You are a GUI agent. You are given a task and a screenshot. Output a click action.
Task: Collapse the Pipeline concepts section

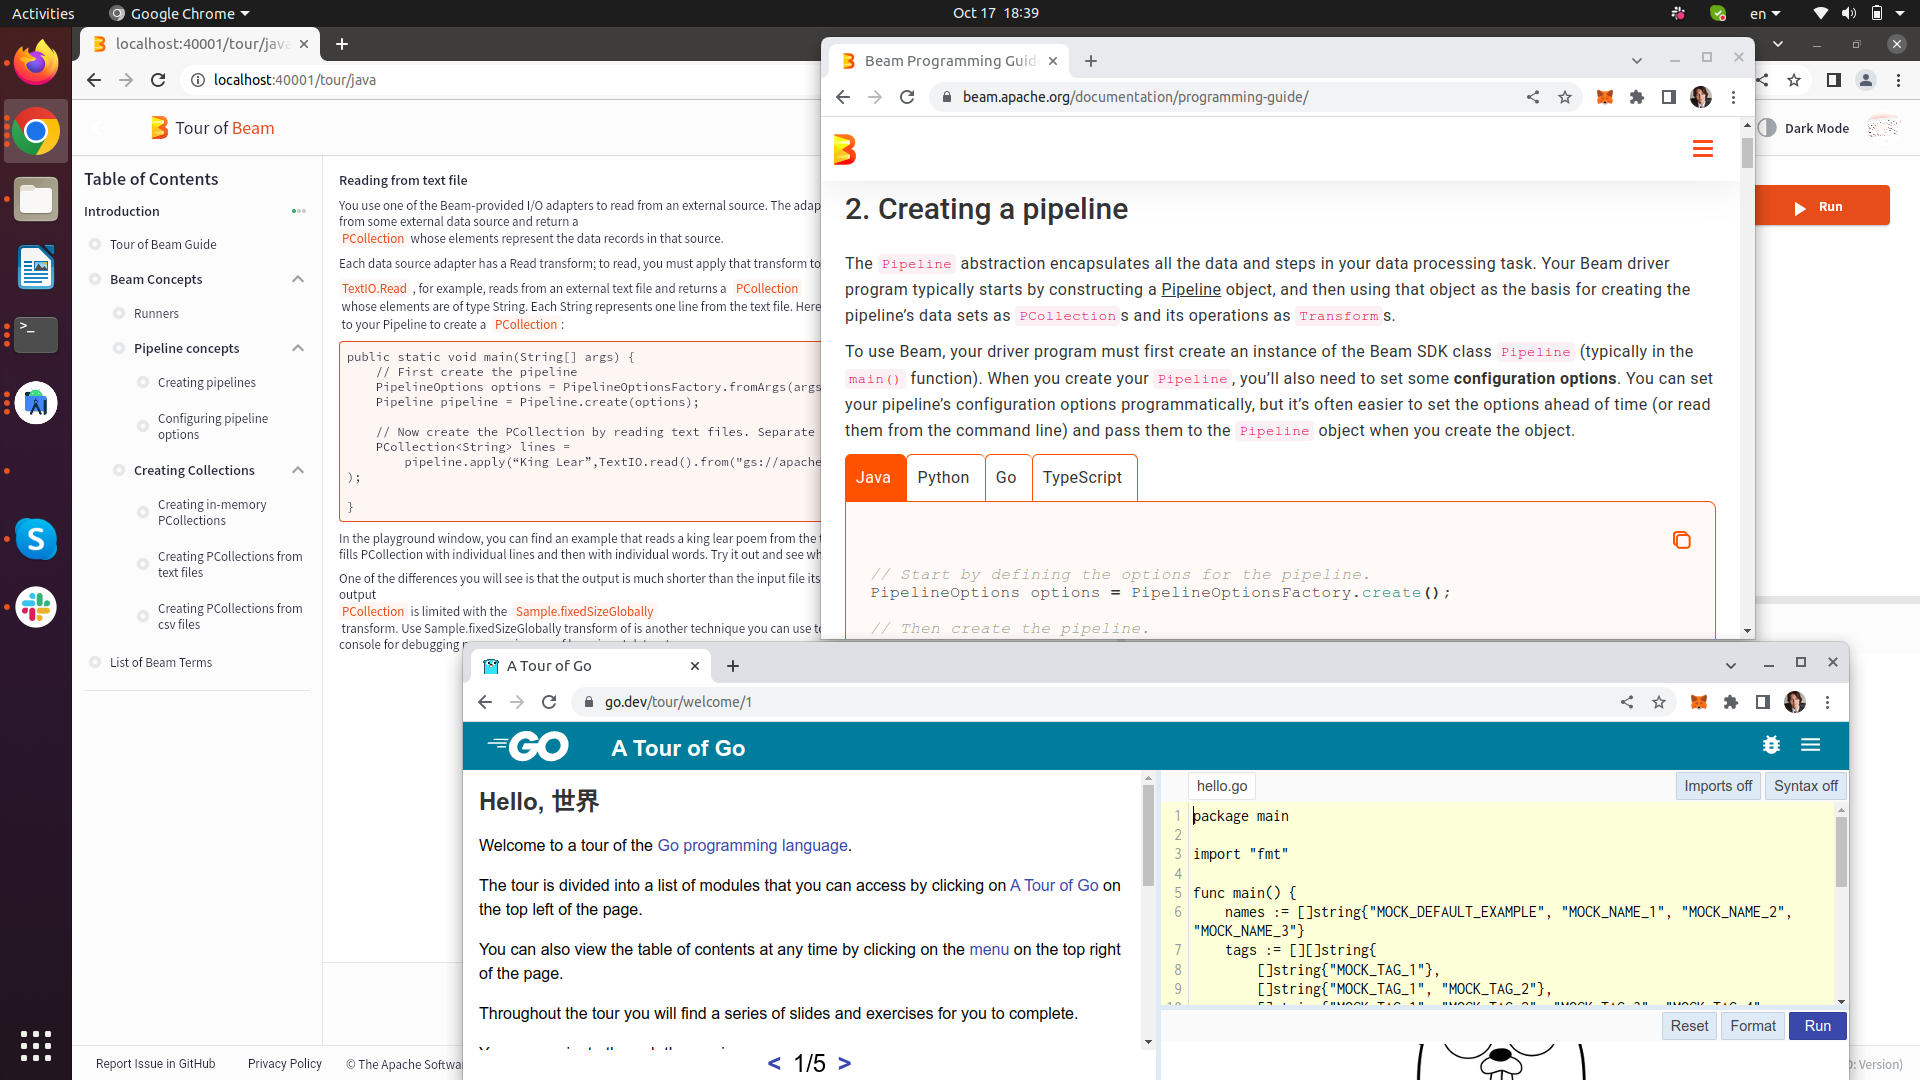coord(297,348)
